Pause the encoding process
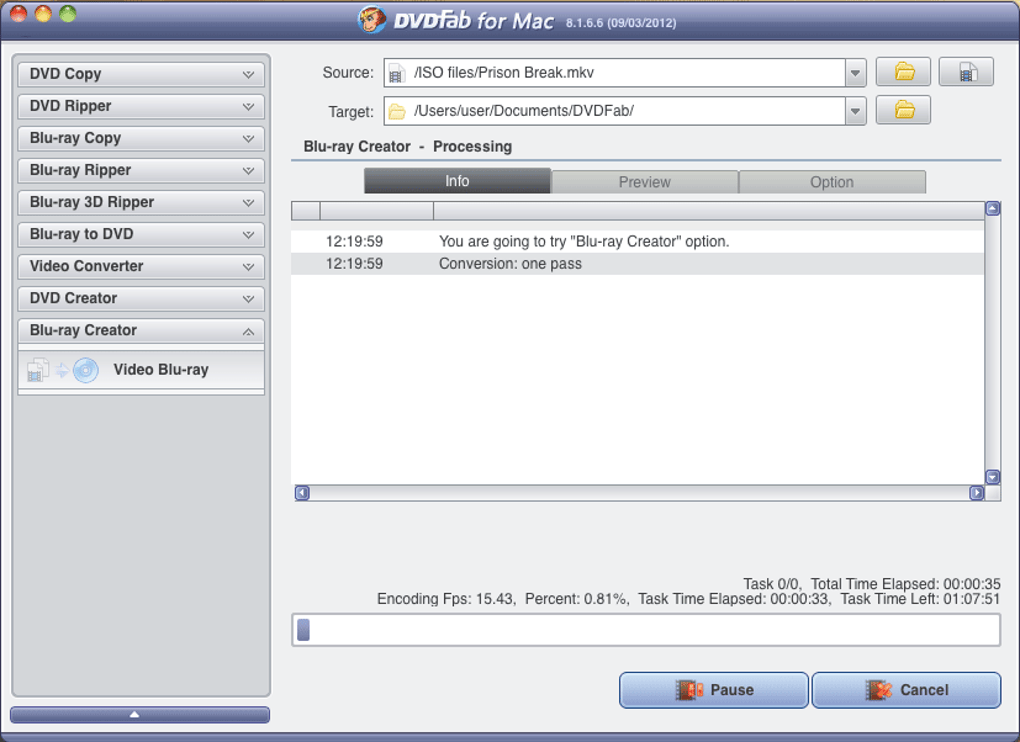The width and height of the screenshot is (1020, 742). click(714, 690)
